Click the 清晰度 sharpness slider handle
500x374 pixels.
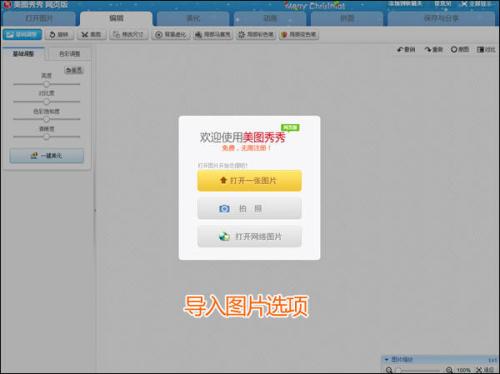click(x=46, y=136)
